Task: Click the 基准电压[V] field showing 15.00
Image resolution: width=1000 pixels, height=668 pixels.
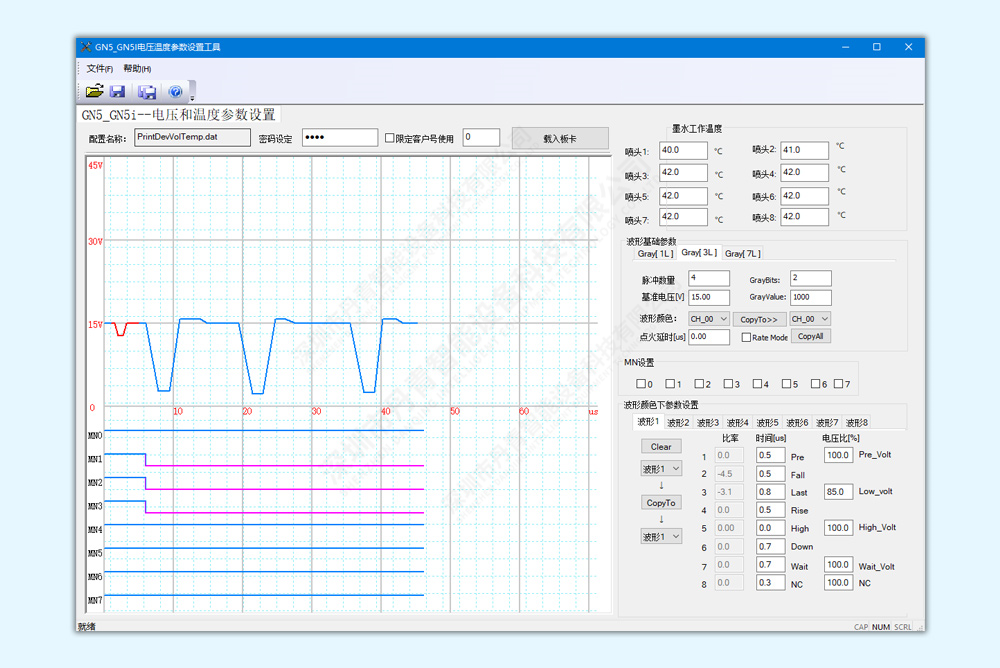Action: pos(709,297)
